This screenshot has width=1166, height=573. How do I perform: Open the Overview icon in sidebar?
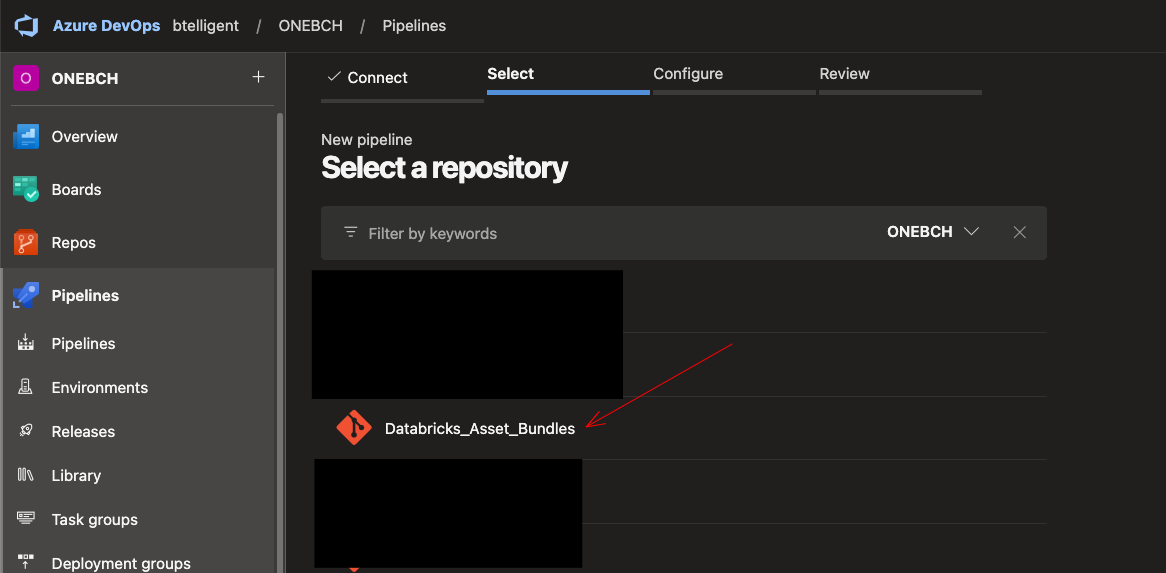[x=26, y=137]
